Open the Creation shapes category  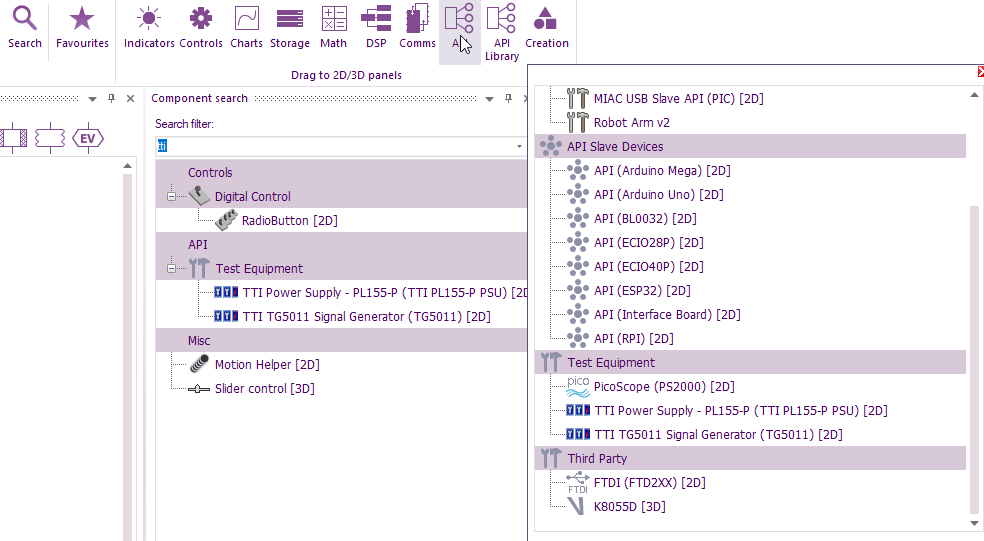pos(546,27)
